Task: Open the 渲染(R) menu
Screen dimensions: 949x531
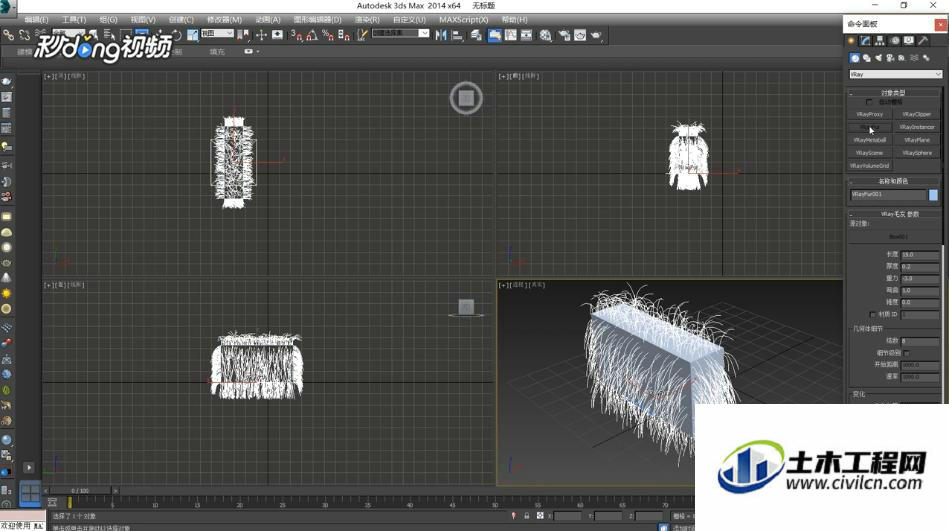Action: click(x=367, y=20)
